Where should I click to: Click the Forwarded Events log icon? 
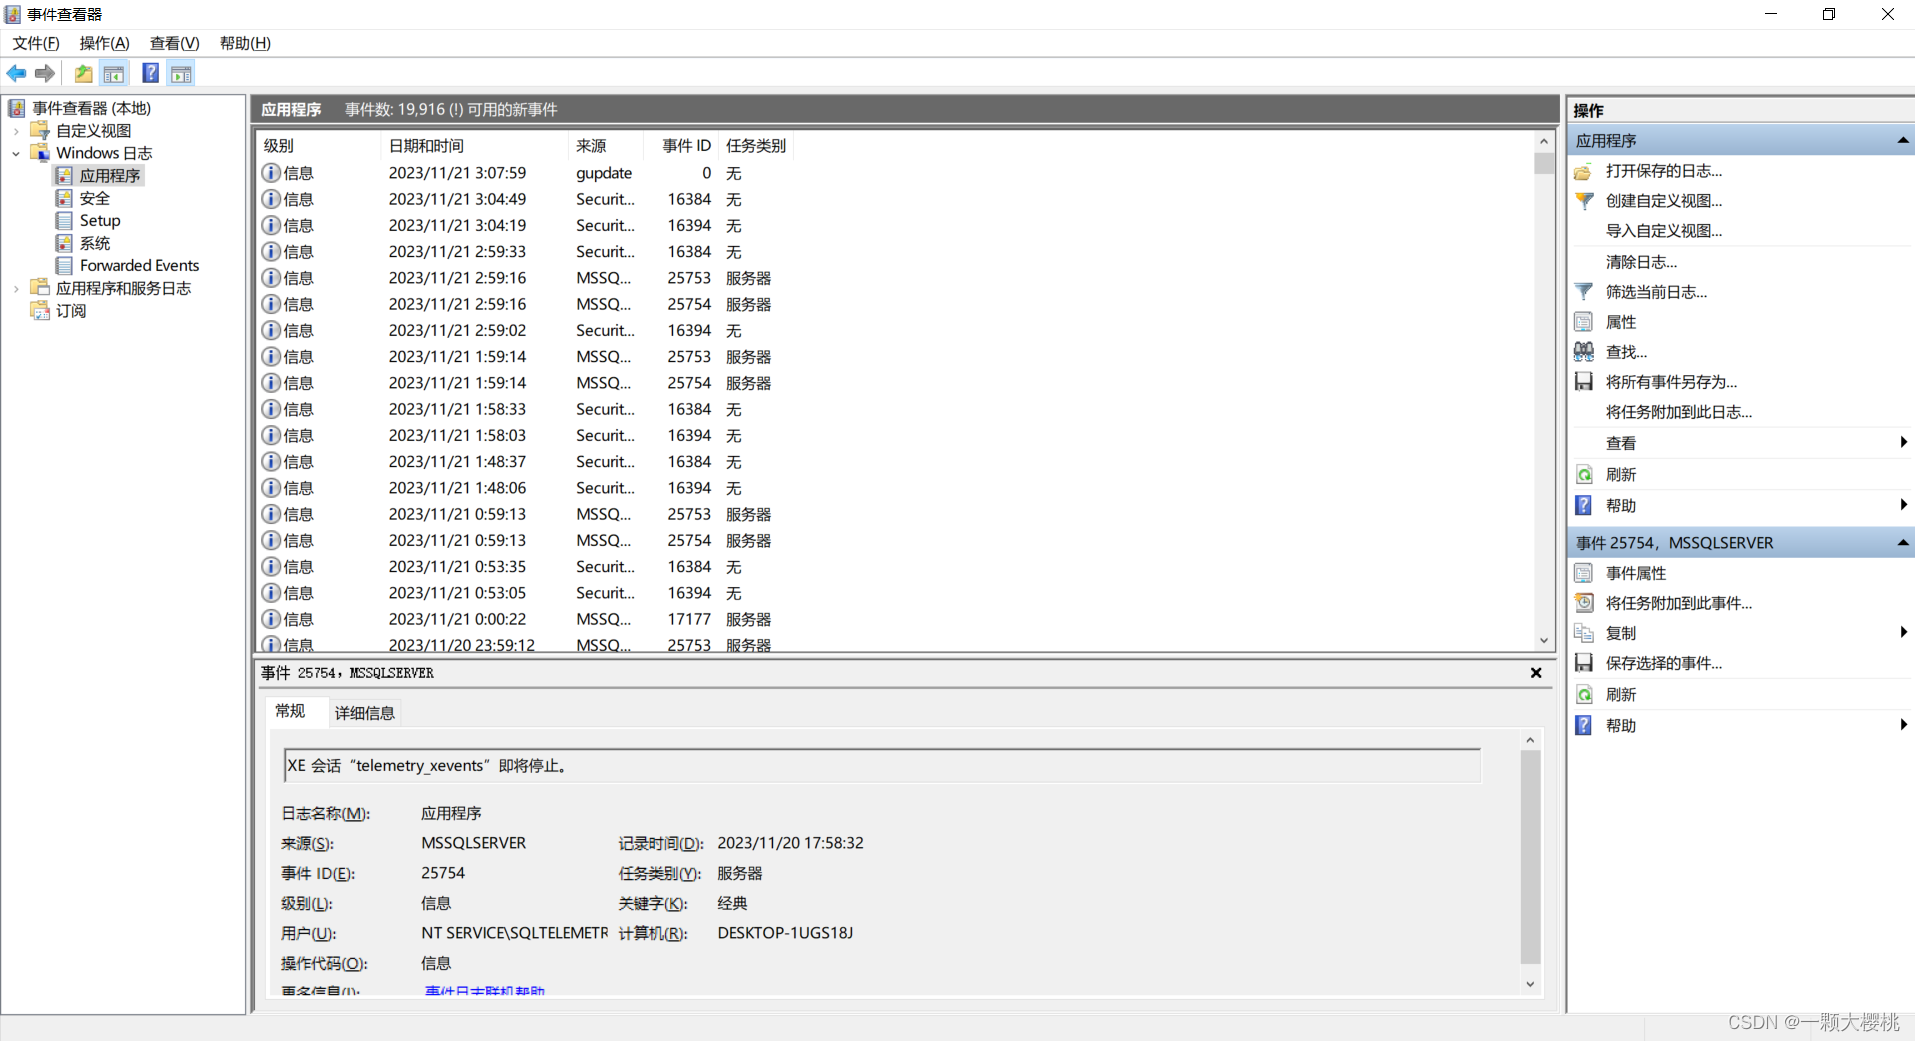tap(64, 265)
